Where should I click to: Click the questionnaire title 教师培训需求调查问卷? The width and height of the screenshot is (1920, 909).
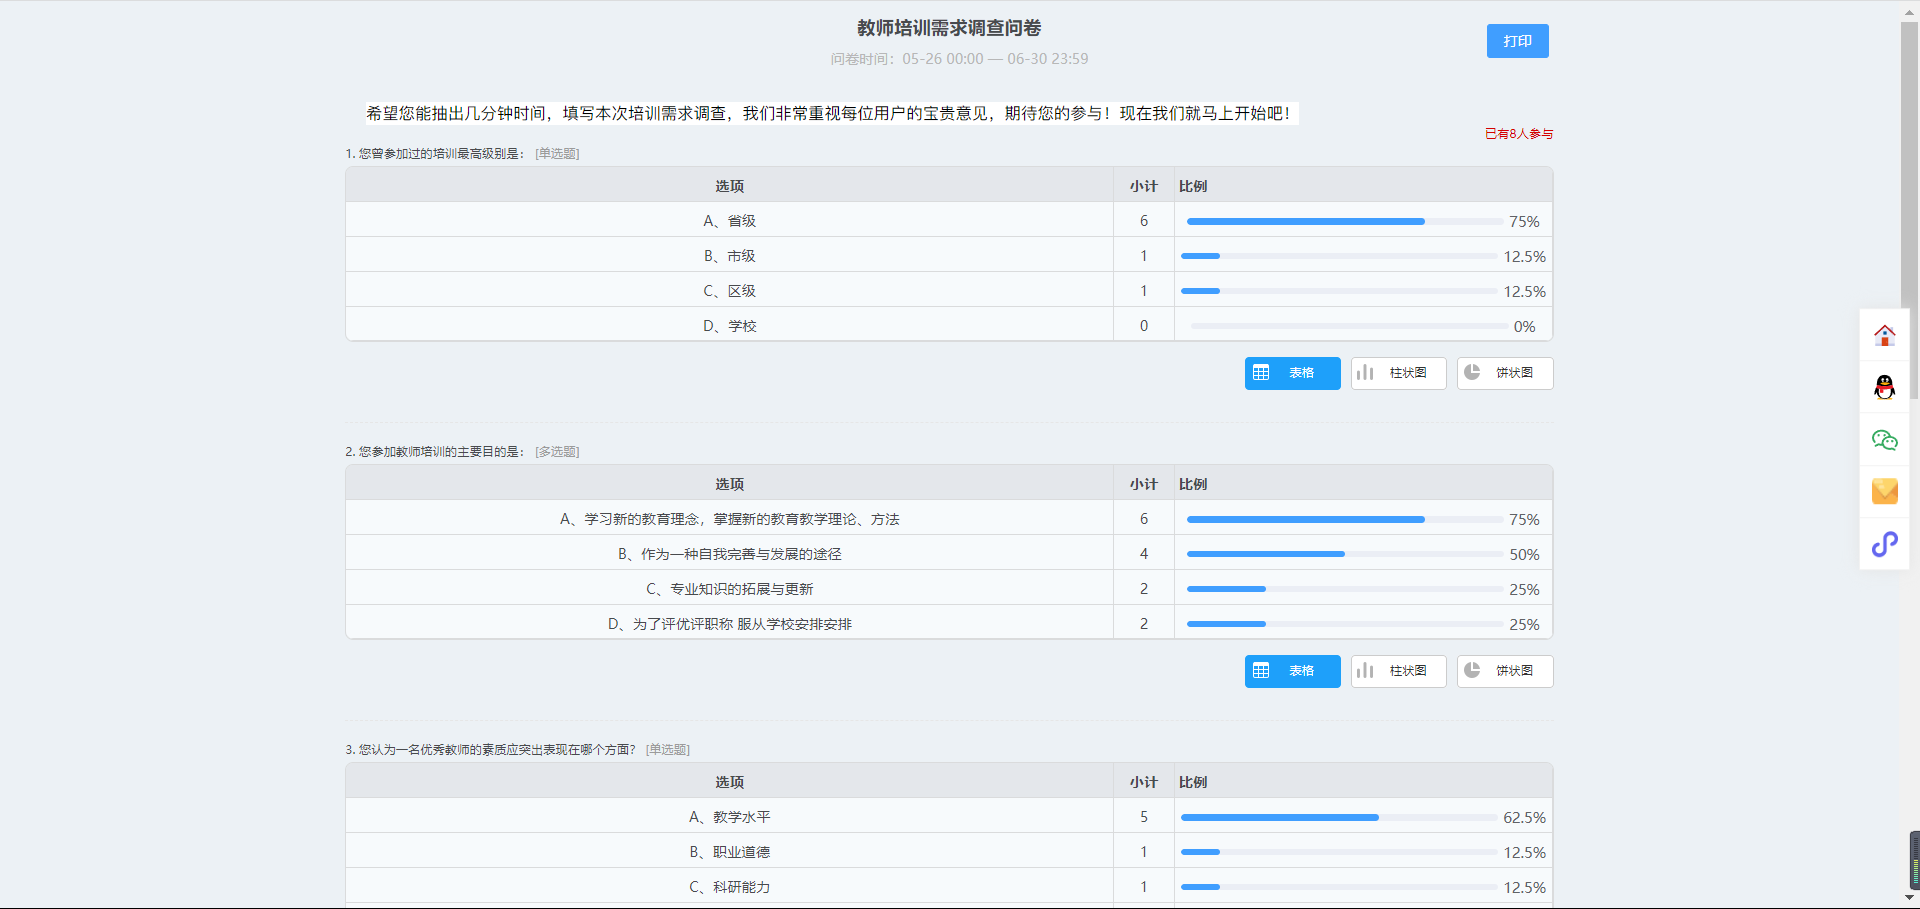[x=949, y=28]
